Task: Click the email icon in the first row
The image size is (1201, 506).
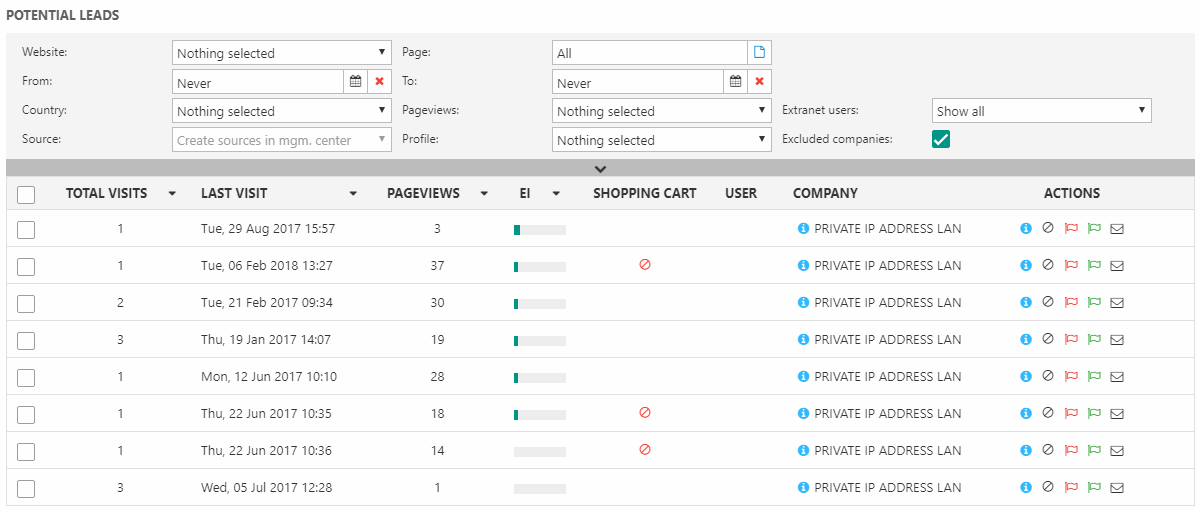Action: click(x=1117, y=229)
